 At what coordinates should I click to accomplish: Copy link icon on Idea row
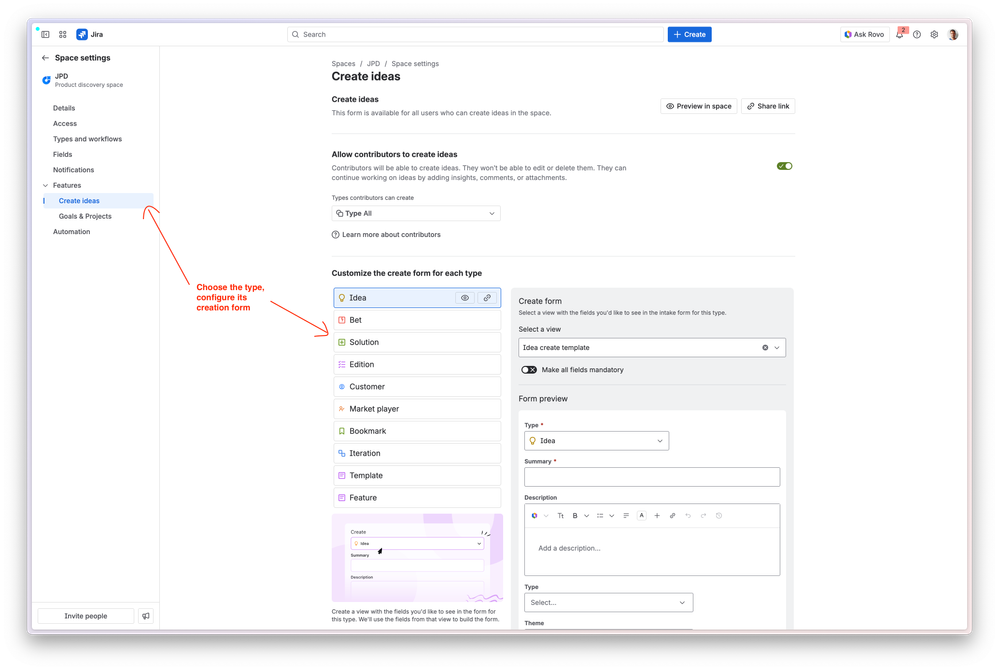click(487, 298)
